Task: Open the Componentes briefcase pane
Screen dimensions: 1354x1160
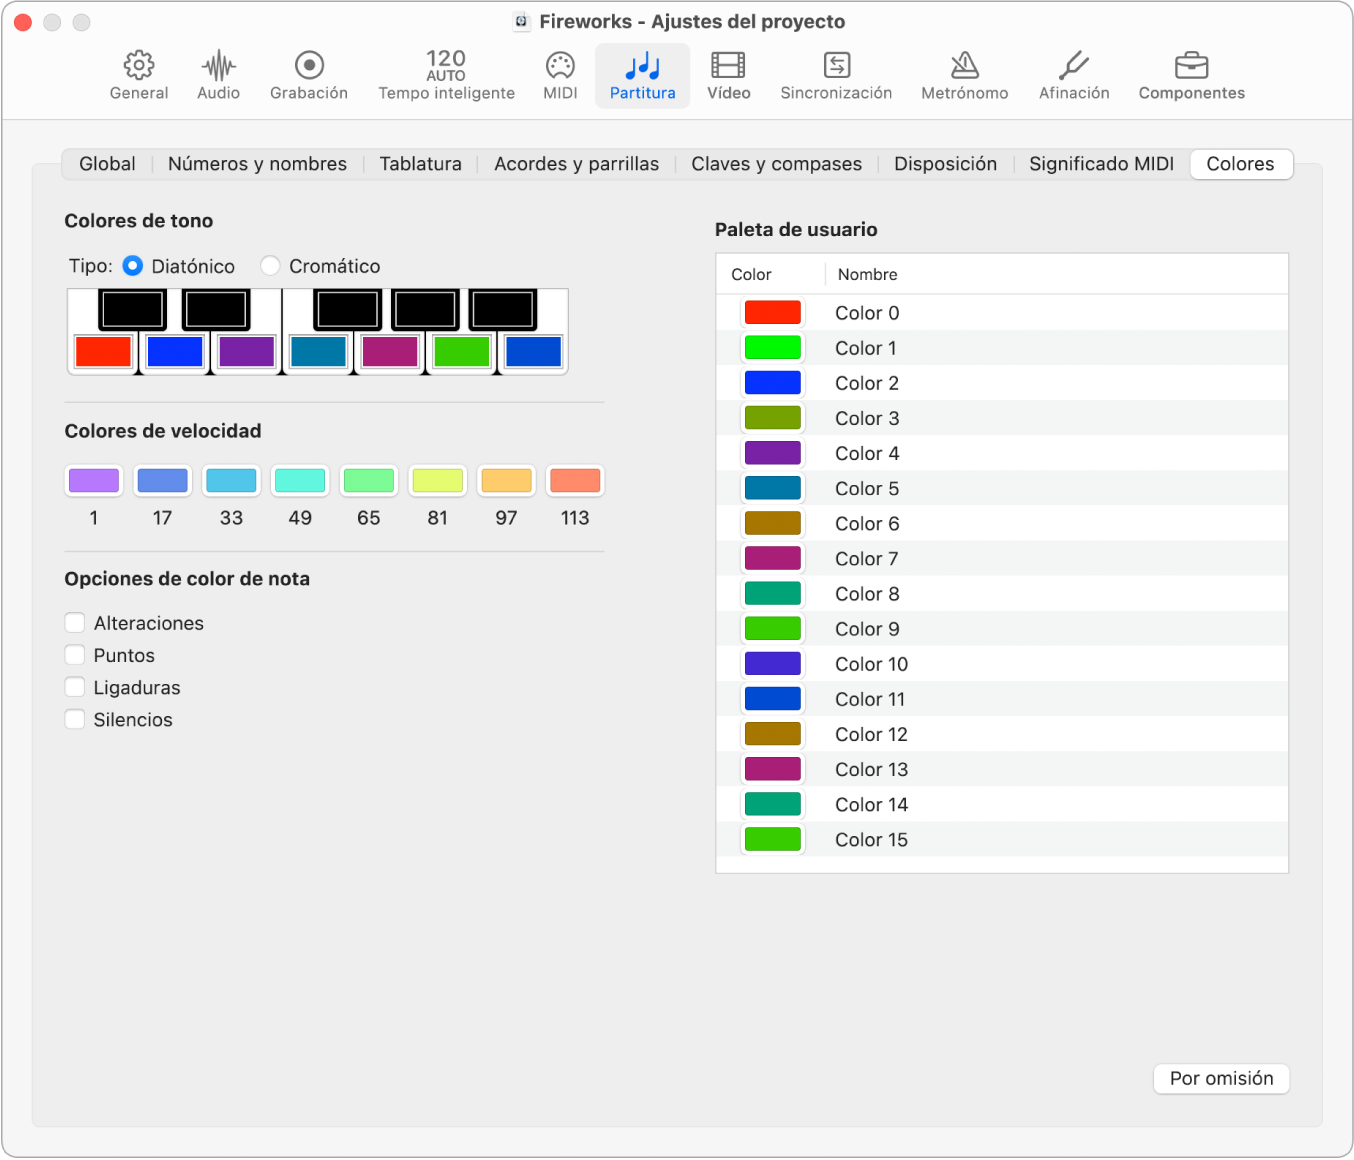Action: [x=1191, y=76]
